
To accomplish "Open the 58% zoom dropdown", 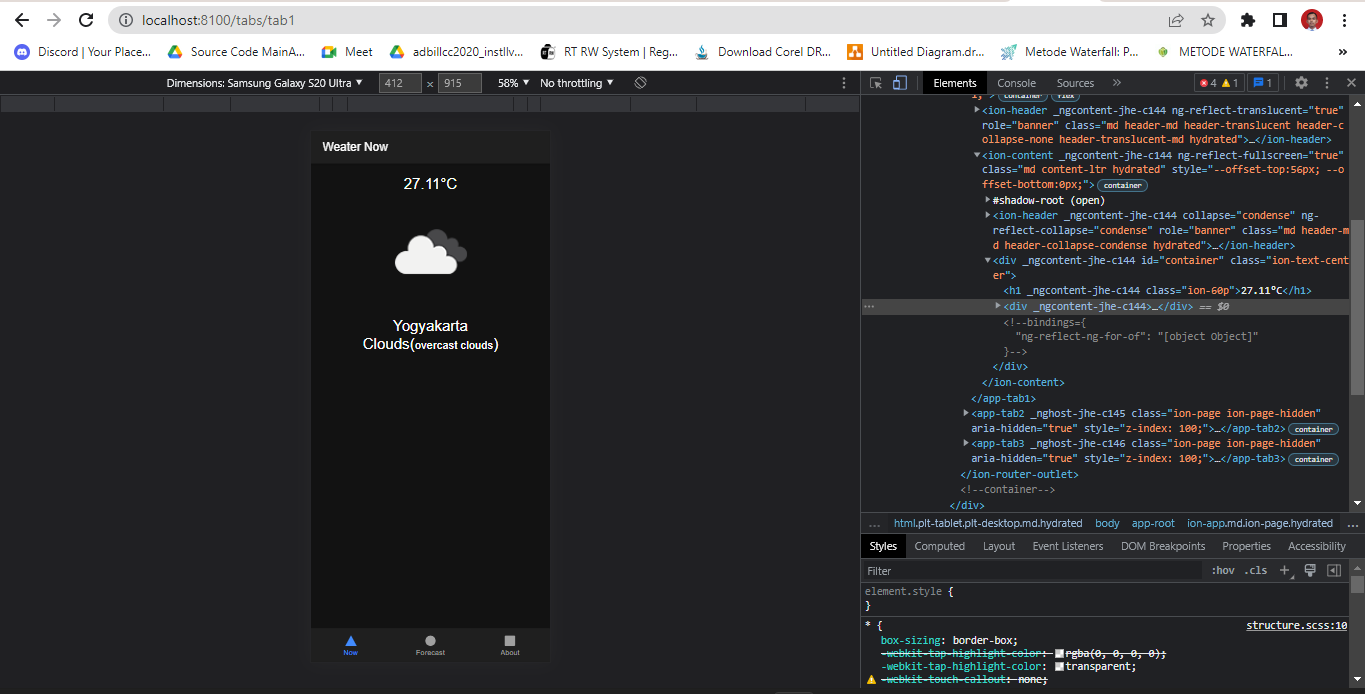I will [513, 83].
